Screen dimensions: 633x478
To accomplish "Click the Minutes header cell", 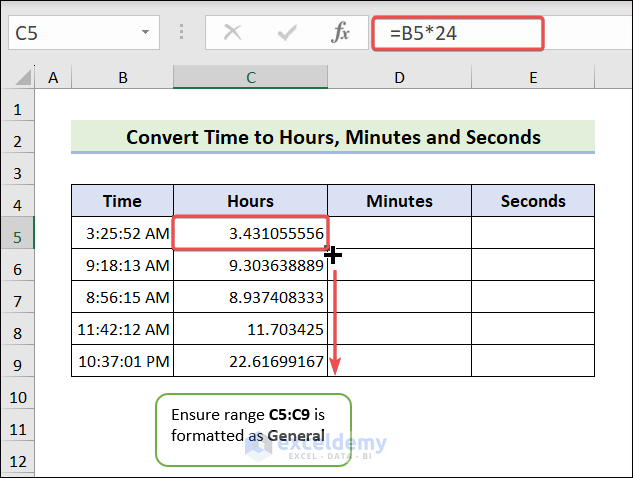I will pos(399,201).
